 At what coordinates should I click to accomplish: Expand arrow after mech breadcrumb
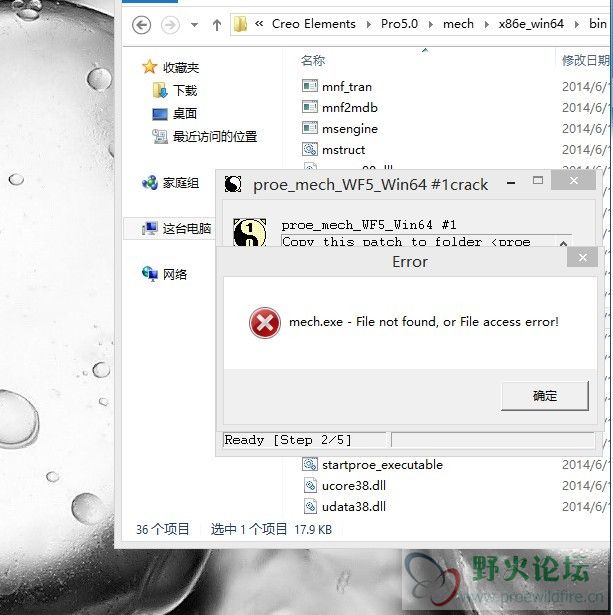[x=486, y=25]
